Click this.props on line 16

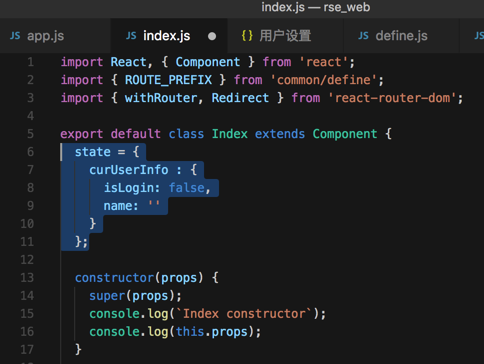212,332
